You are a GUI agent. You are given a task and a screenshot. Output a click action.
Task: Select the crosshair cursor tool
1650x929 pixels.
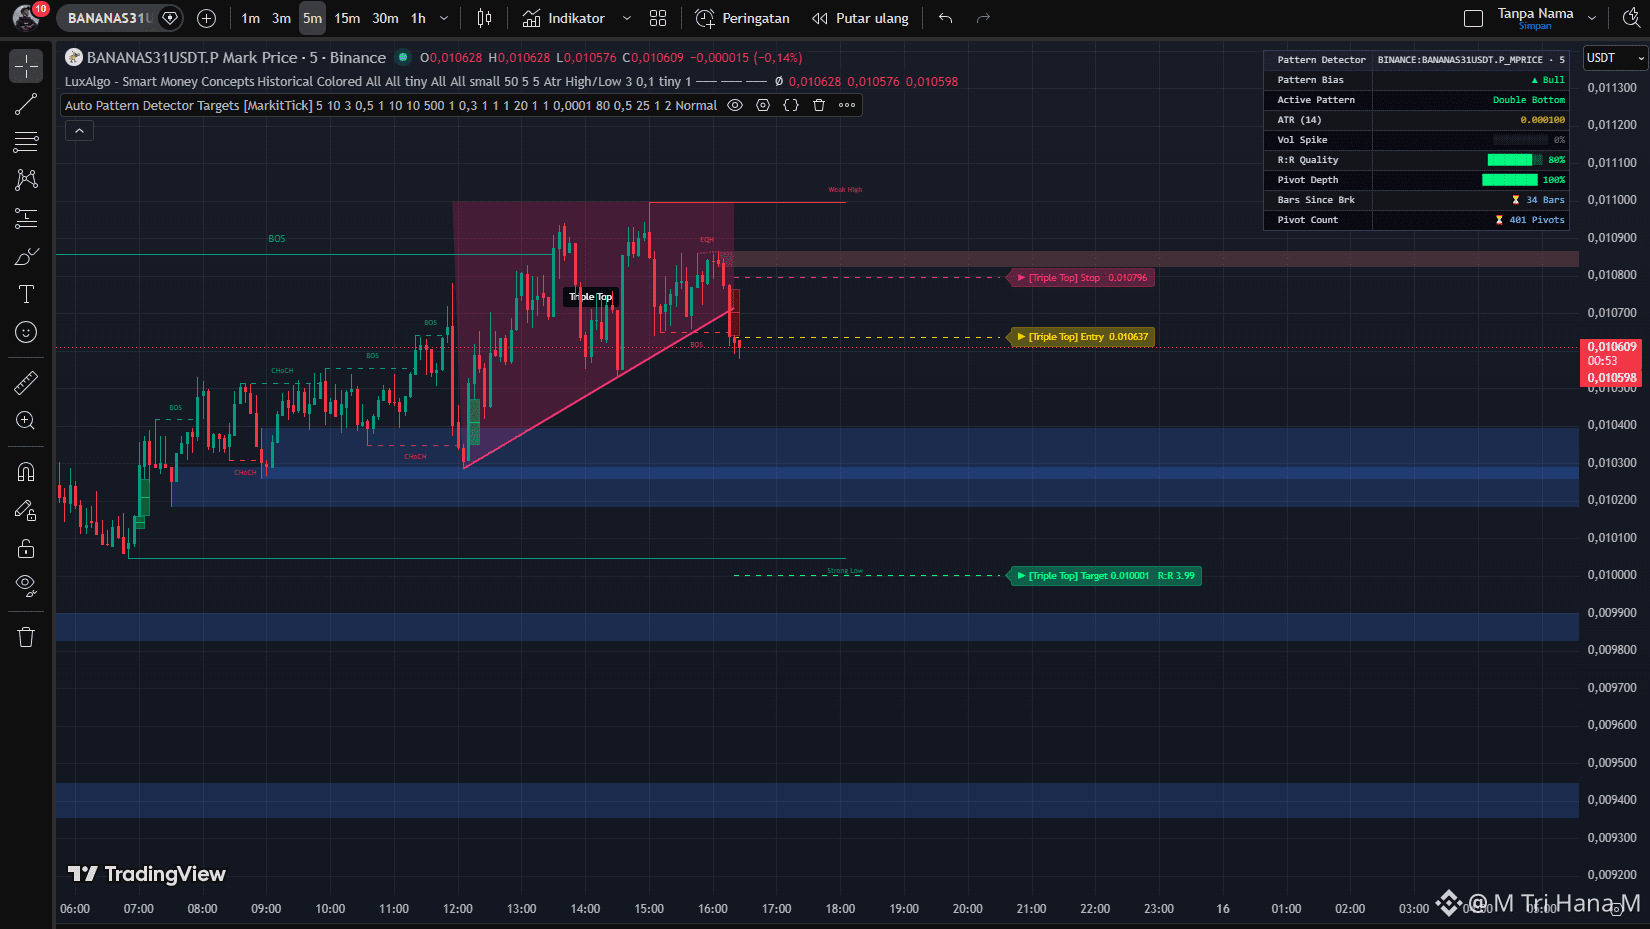pos(26,66)
